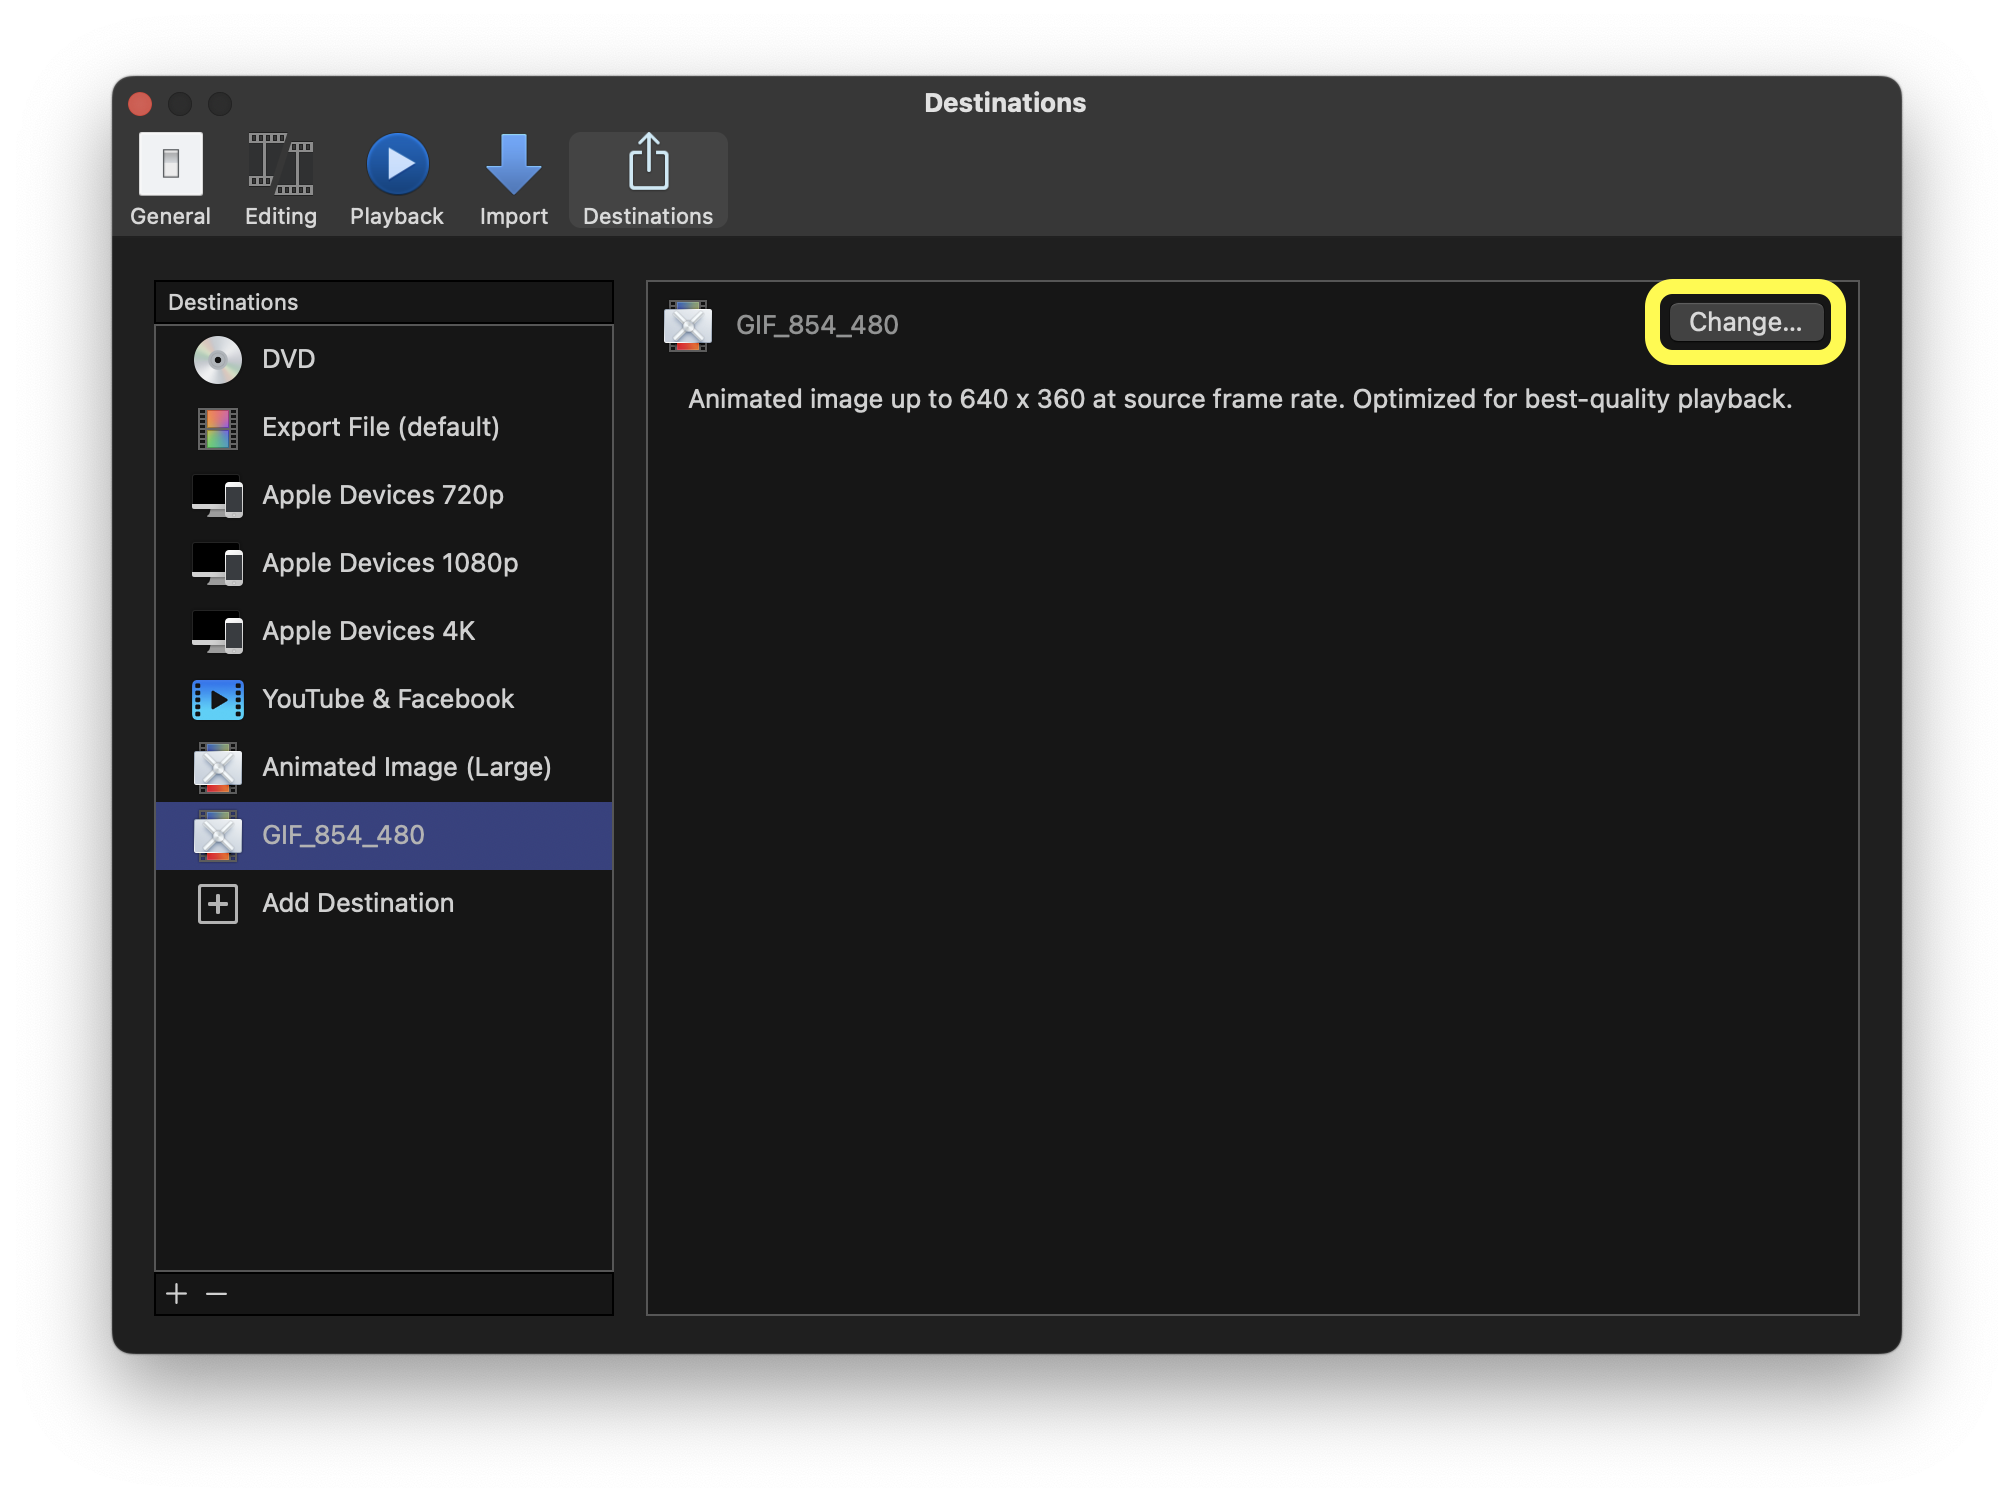Click the GIF_854_480 list icon
The width and height of the screenshot is (2014, 1502).
217,836
